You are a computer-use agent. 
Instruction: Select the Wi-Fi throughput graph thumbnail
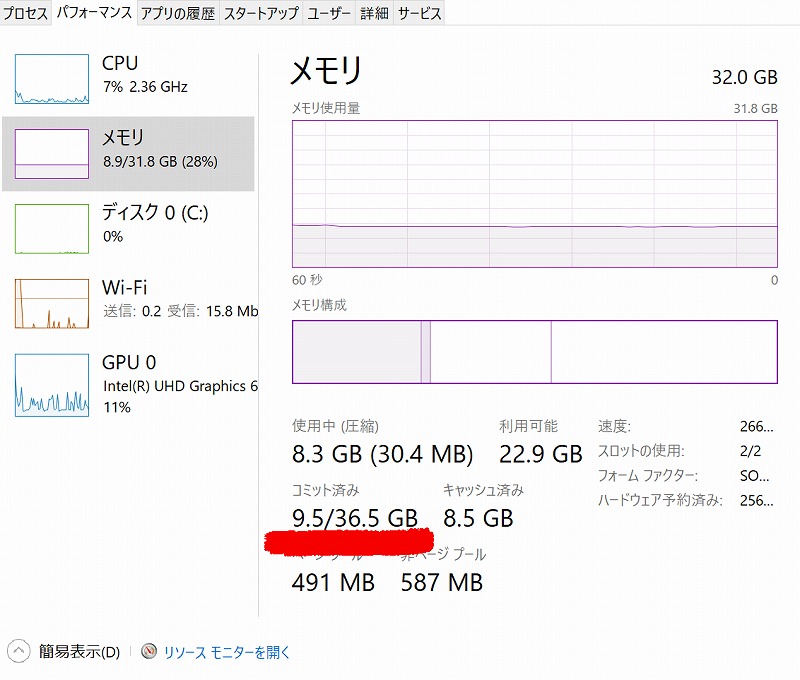[x=52, y=304]
